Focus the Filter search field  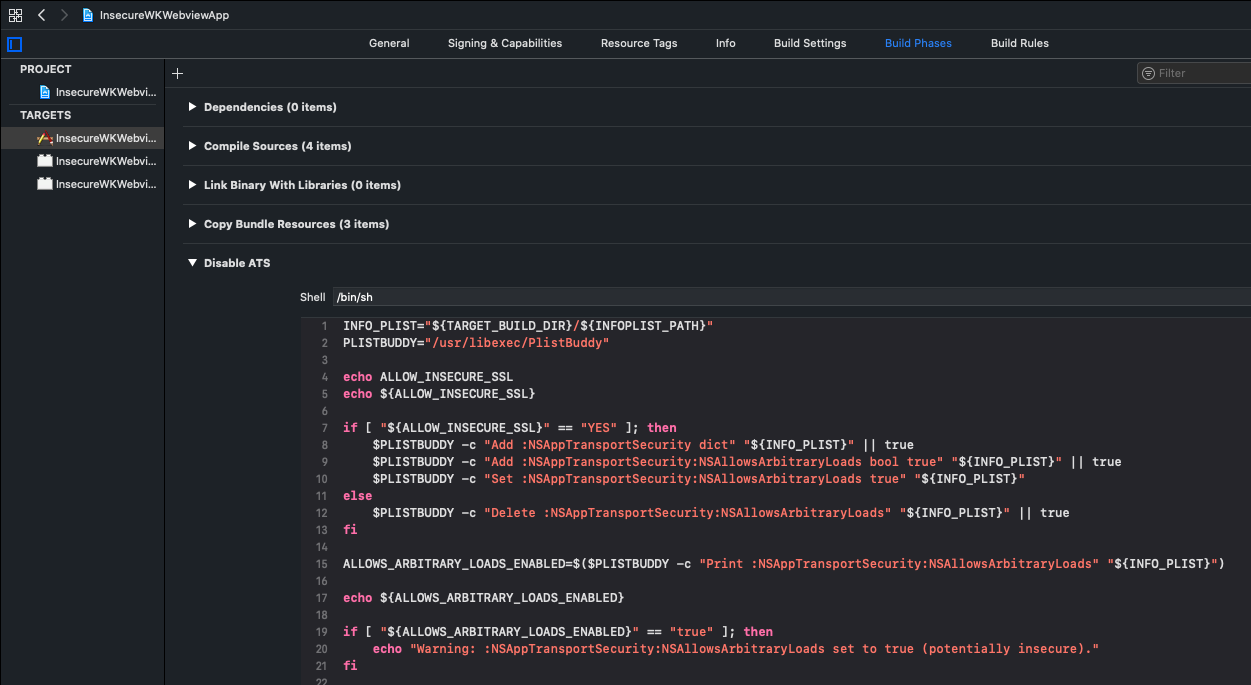tap(1195, 73)
